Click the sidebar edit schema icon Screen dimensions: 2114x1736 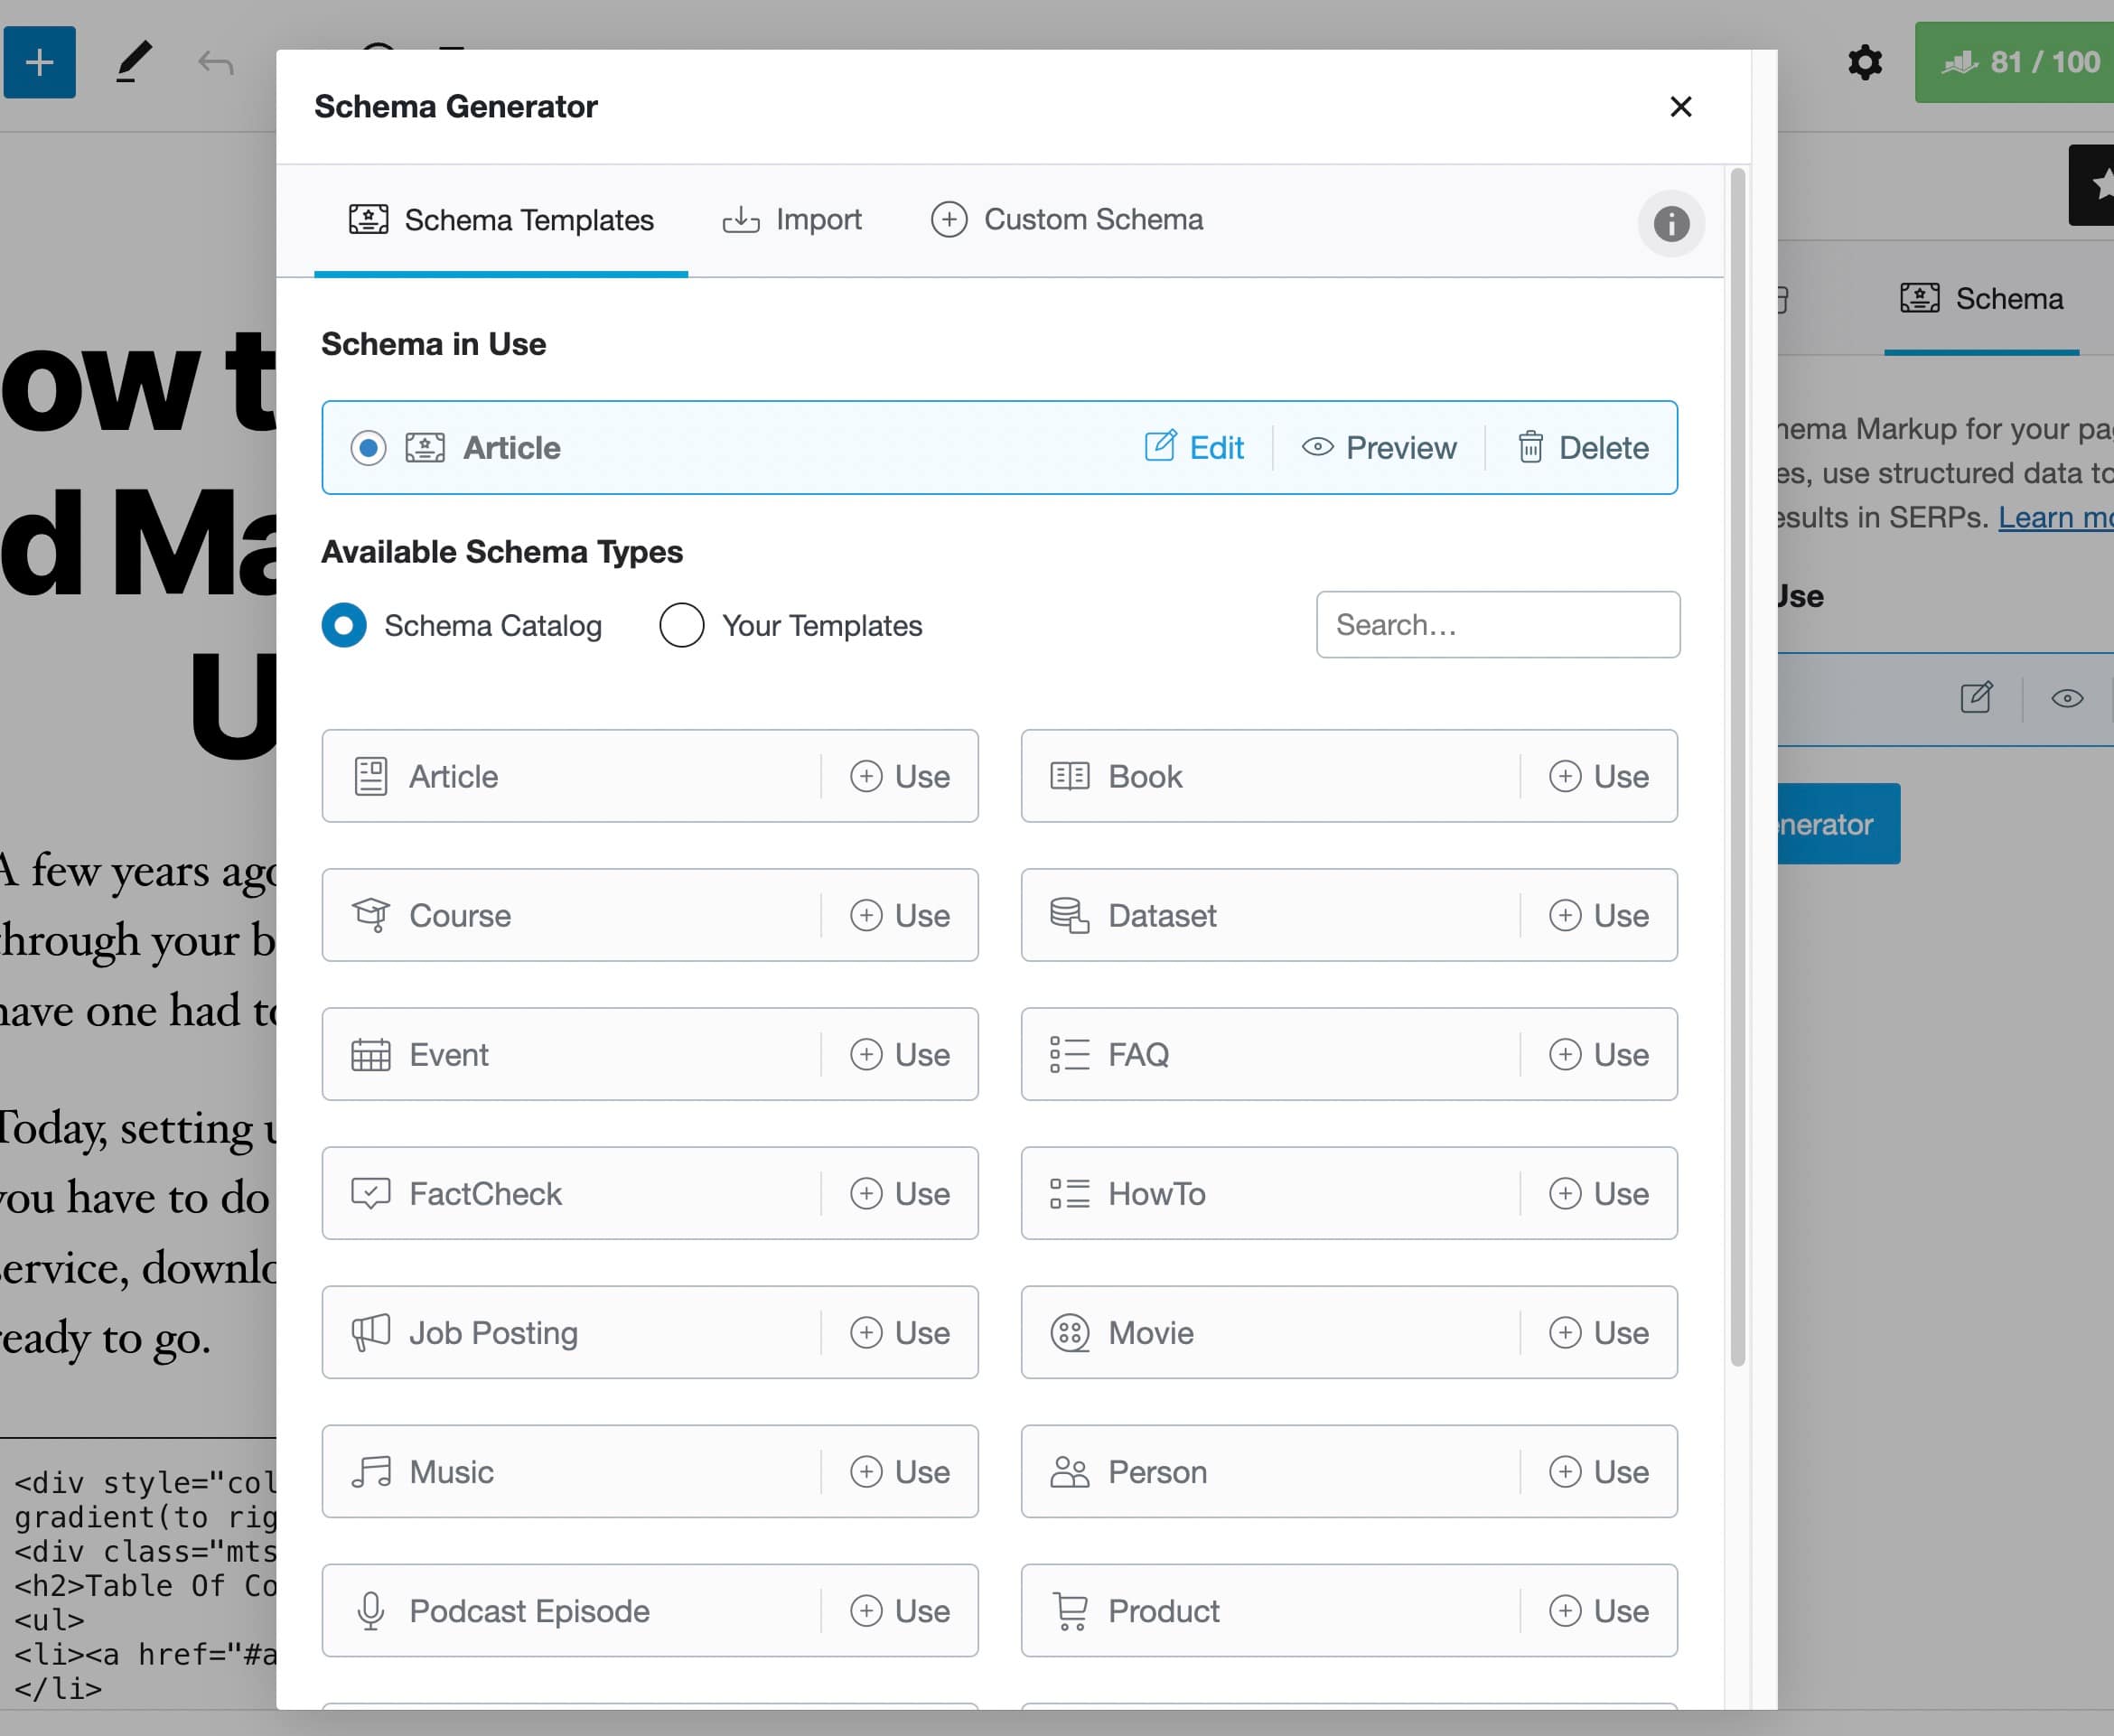(1976, 697)
